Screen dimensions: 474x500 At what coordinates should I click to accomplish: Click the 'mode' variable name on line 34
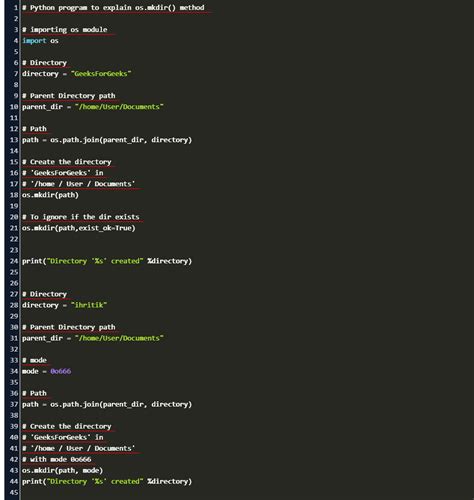tap(30, 371)
